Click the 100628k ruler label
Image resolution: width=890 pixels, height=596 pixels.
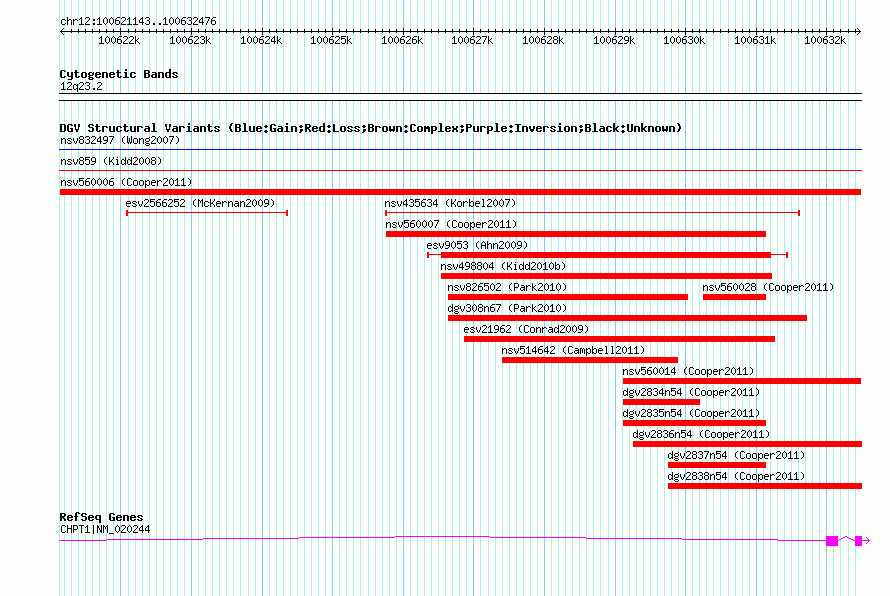(x=543, y=40)
